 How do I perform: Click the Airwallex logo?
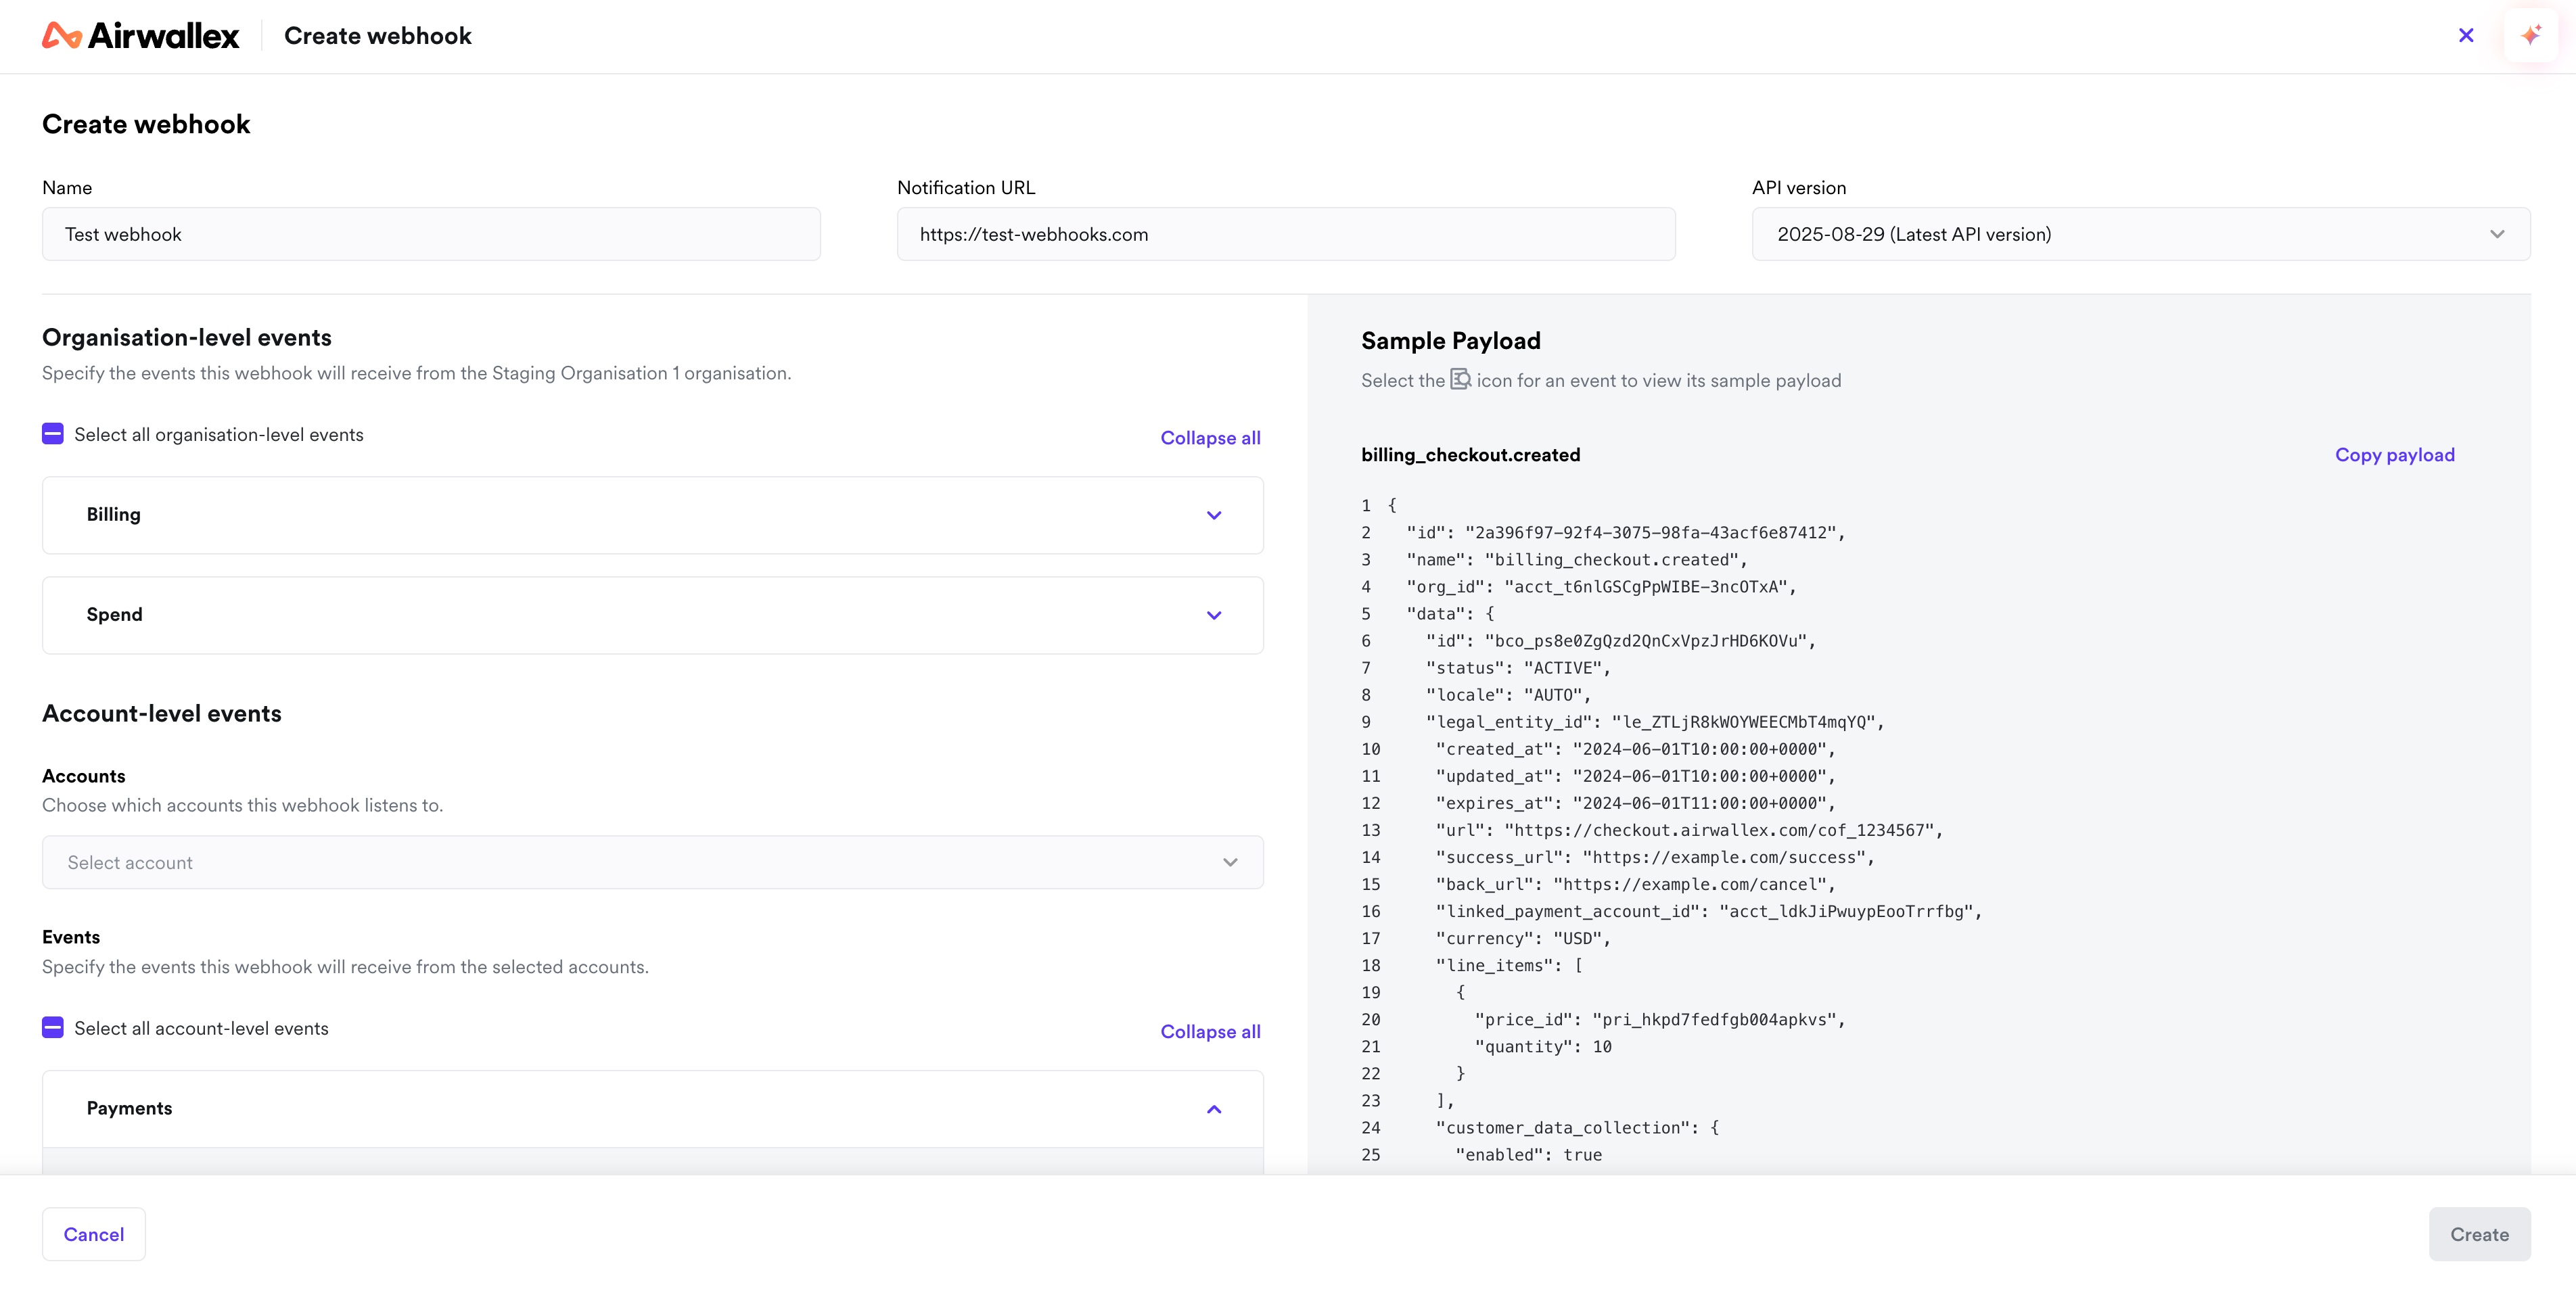140,35
